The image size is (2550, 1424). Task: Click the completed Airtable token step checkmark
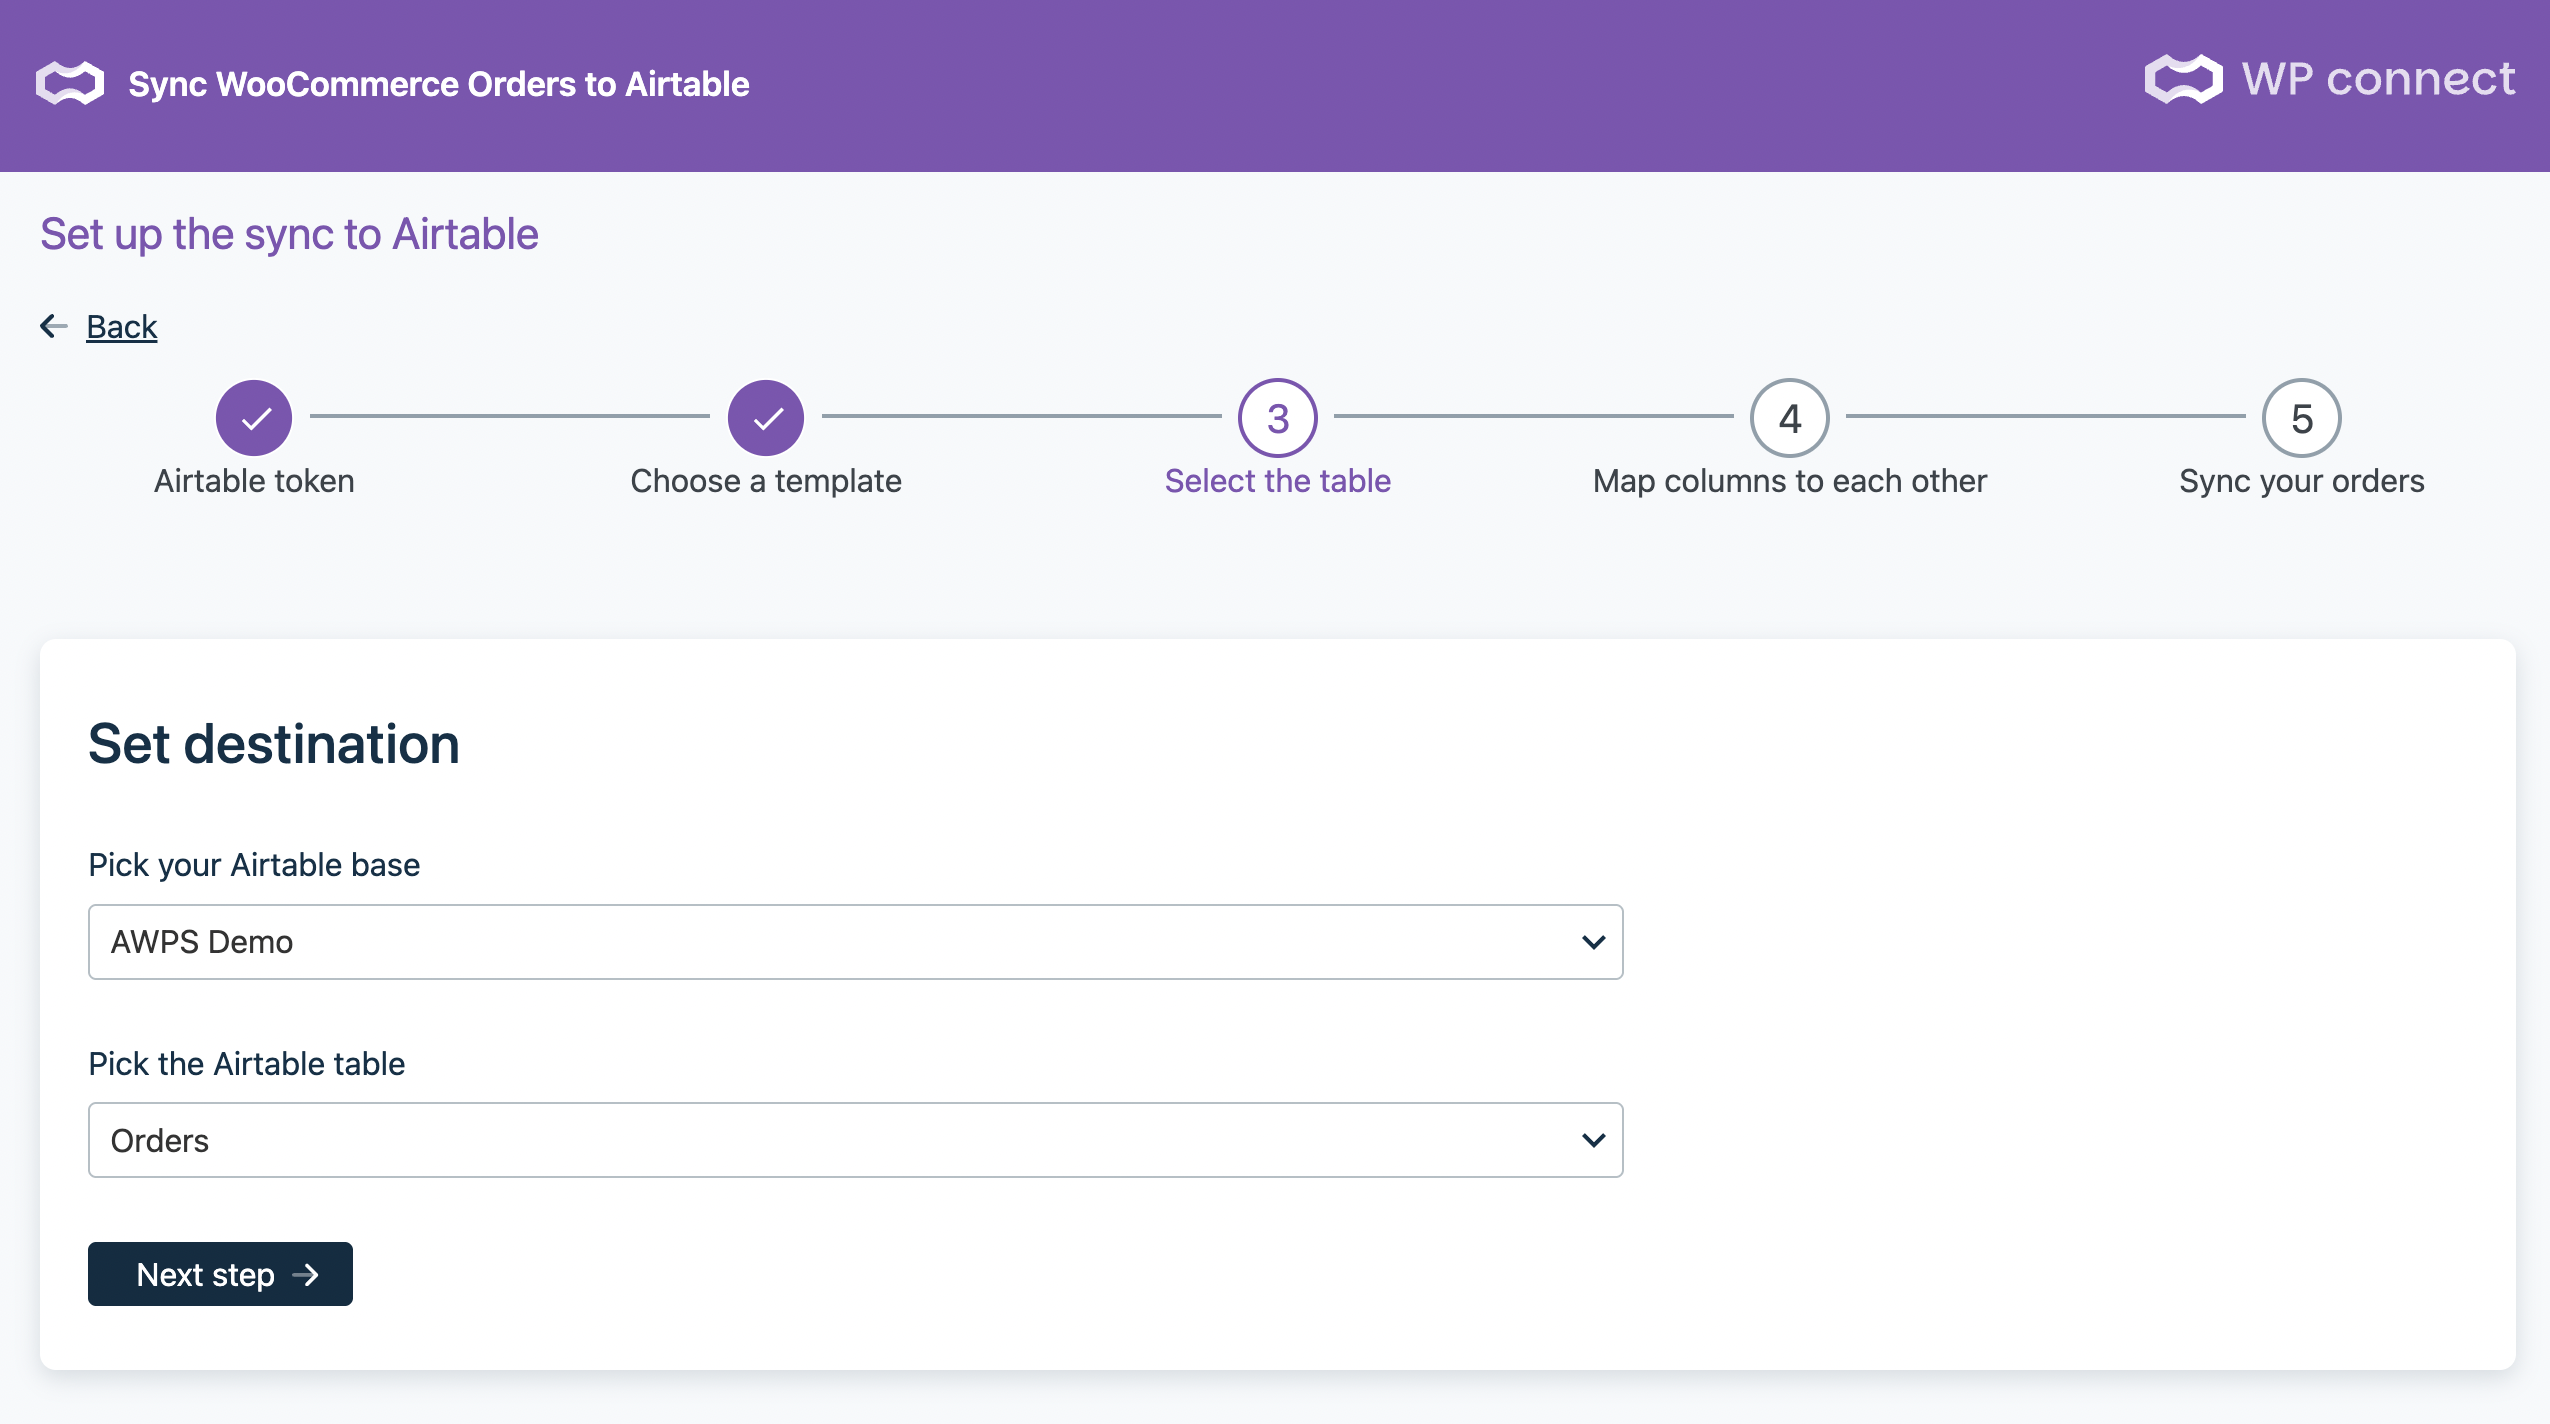[x=254, y=418]
